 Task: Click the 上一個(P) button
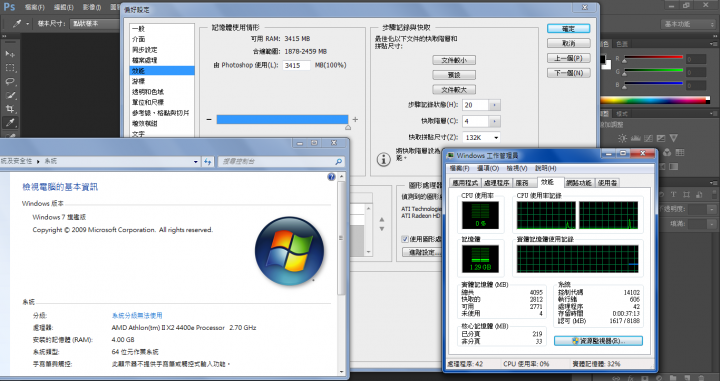click(568, 58)
